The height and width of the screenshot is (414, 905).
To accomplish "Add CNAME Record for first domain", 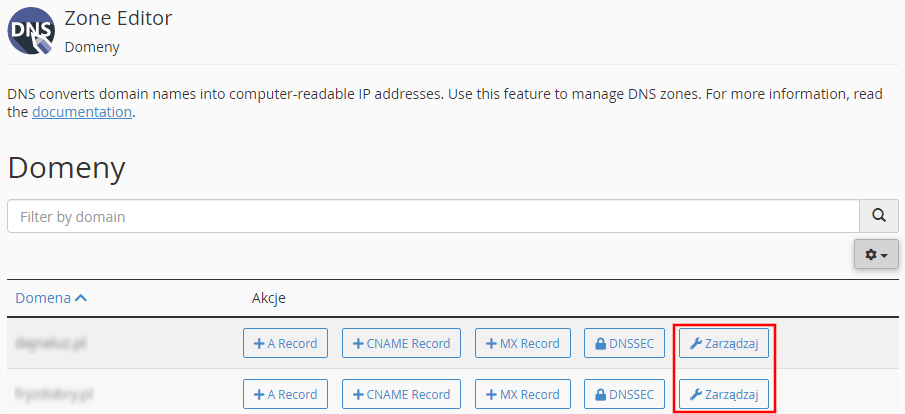I will [401, 344].
